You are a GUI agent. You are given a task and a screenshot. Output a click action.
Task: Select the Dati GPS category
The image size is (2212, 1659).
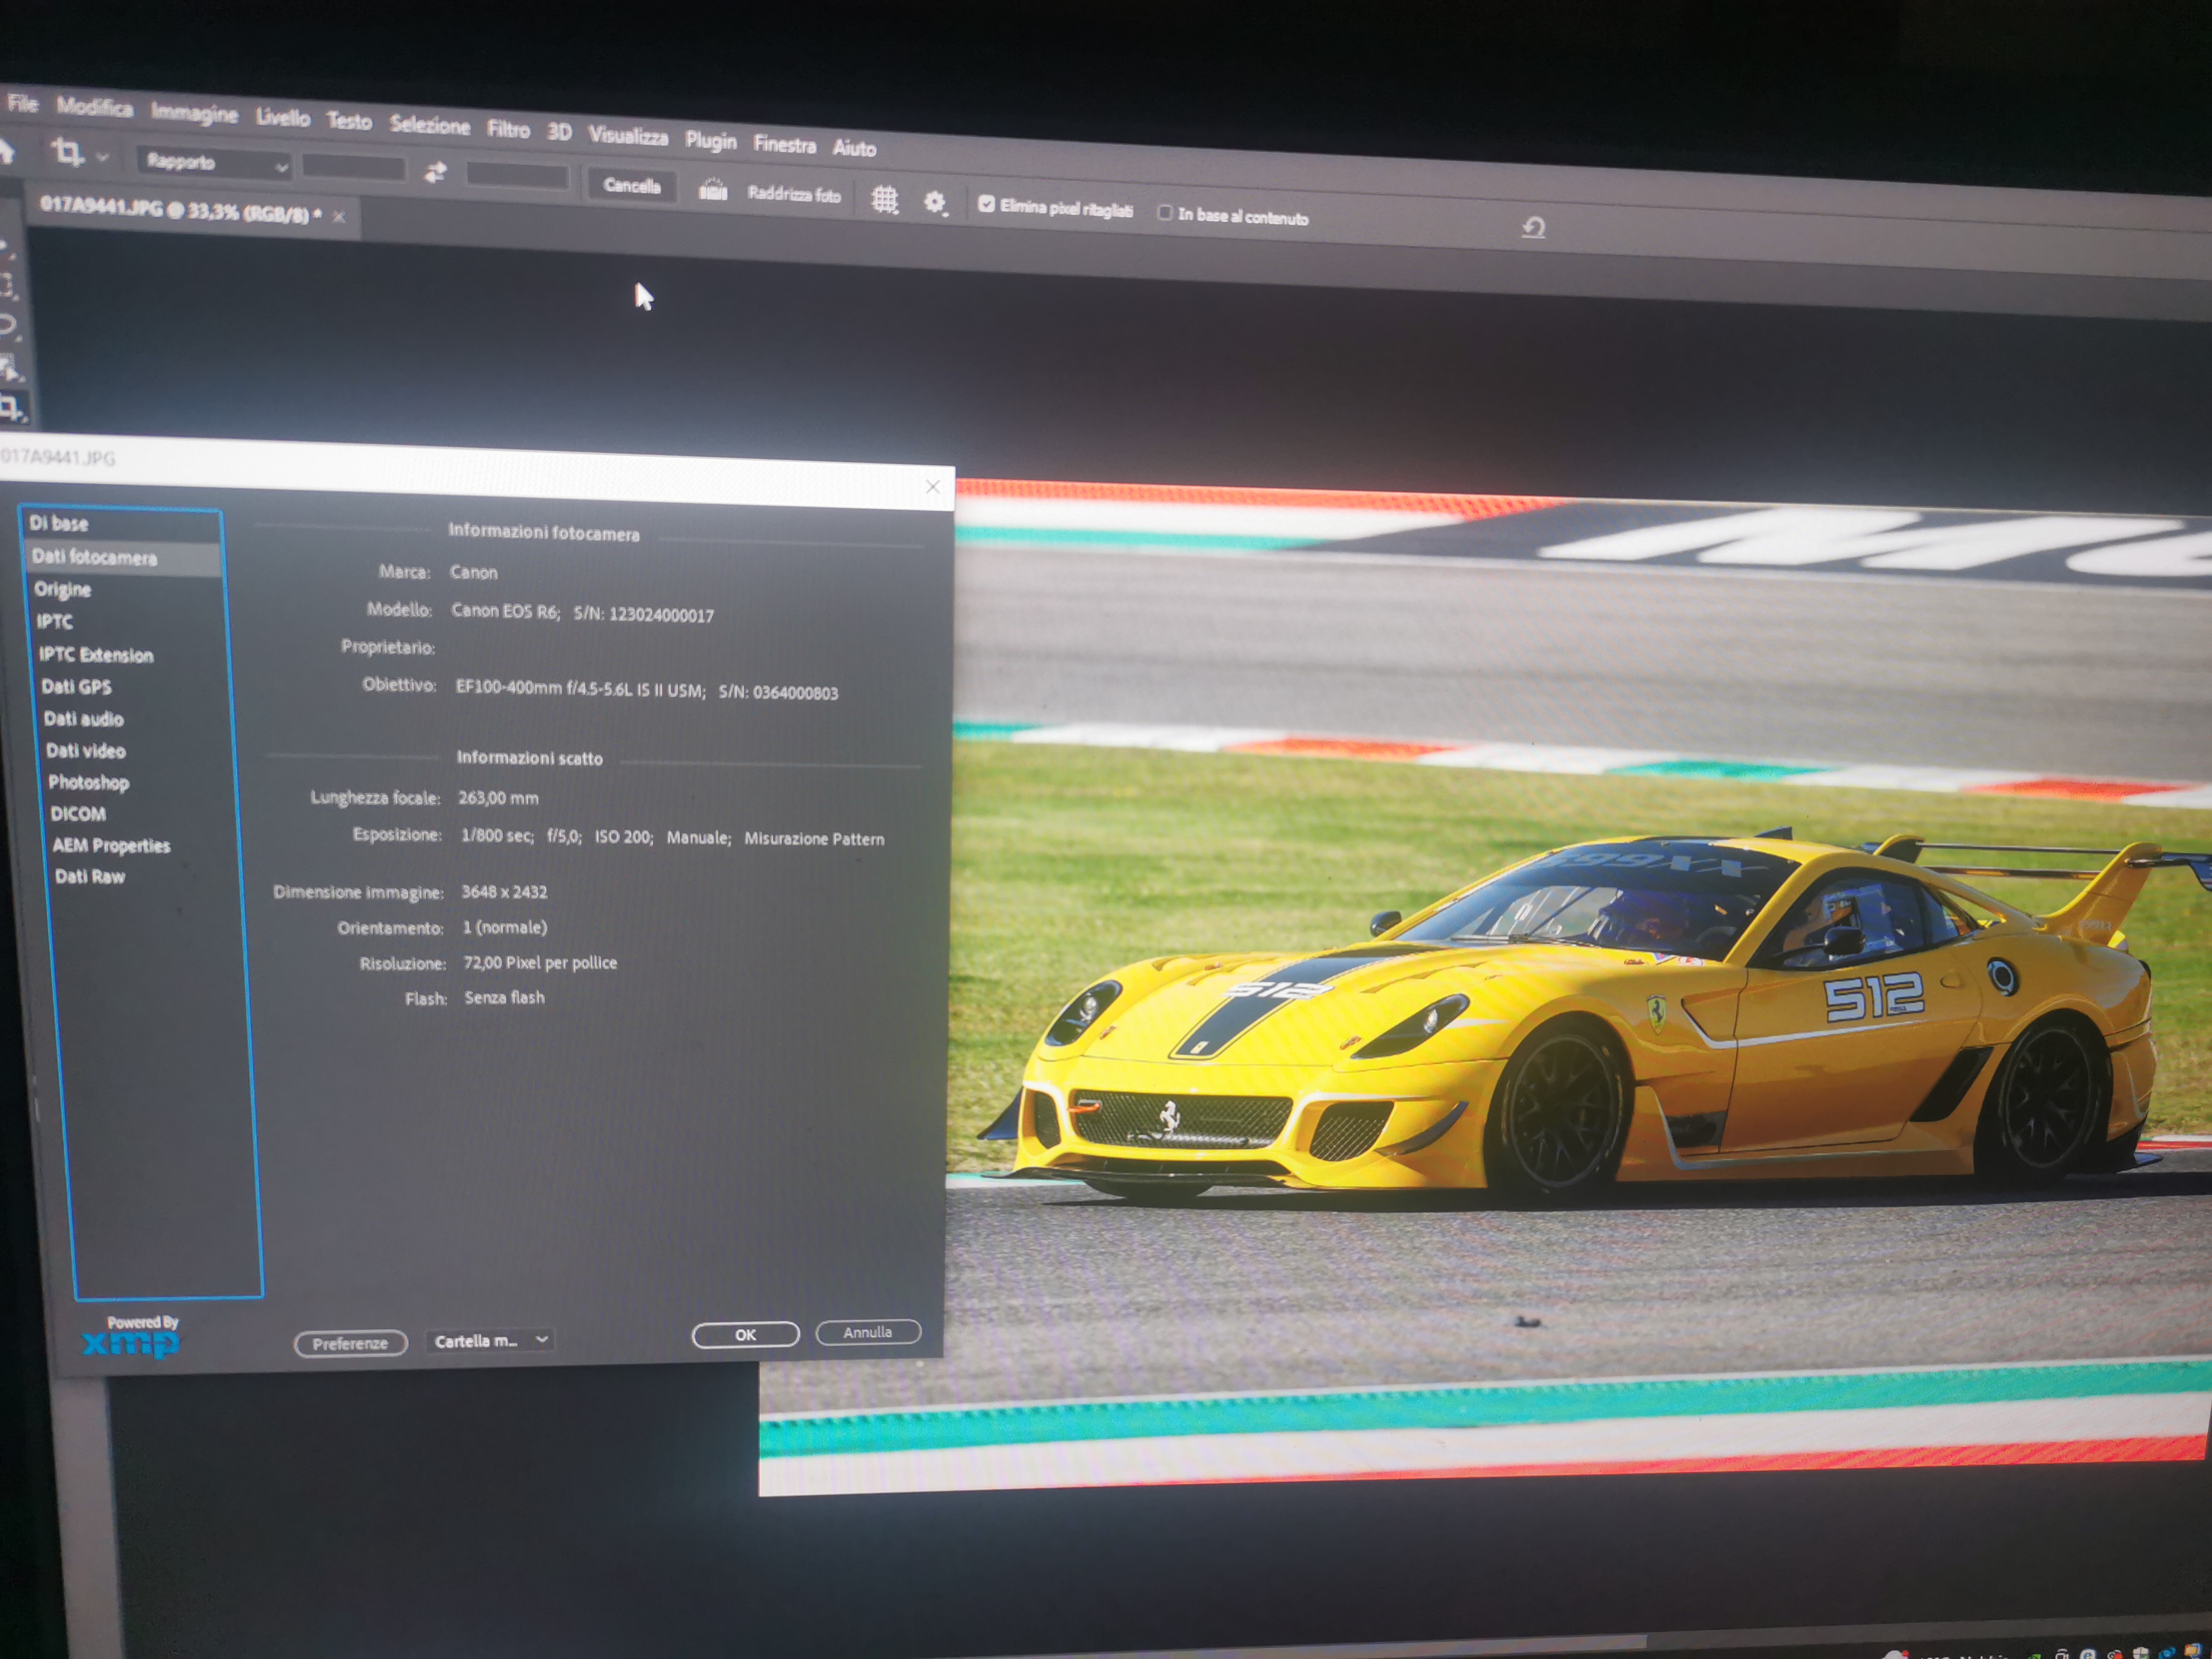(76, 686)
